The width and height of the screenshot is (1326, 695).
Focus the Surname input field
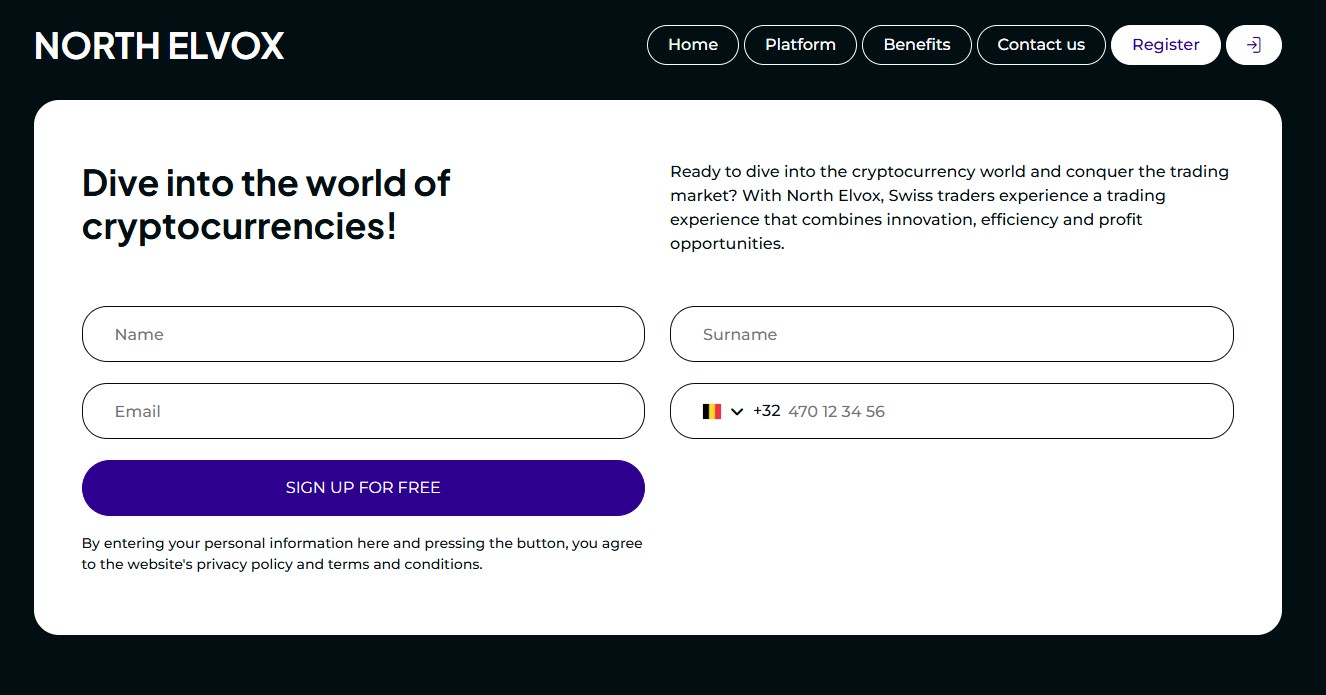(x=952, y=334)
